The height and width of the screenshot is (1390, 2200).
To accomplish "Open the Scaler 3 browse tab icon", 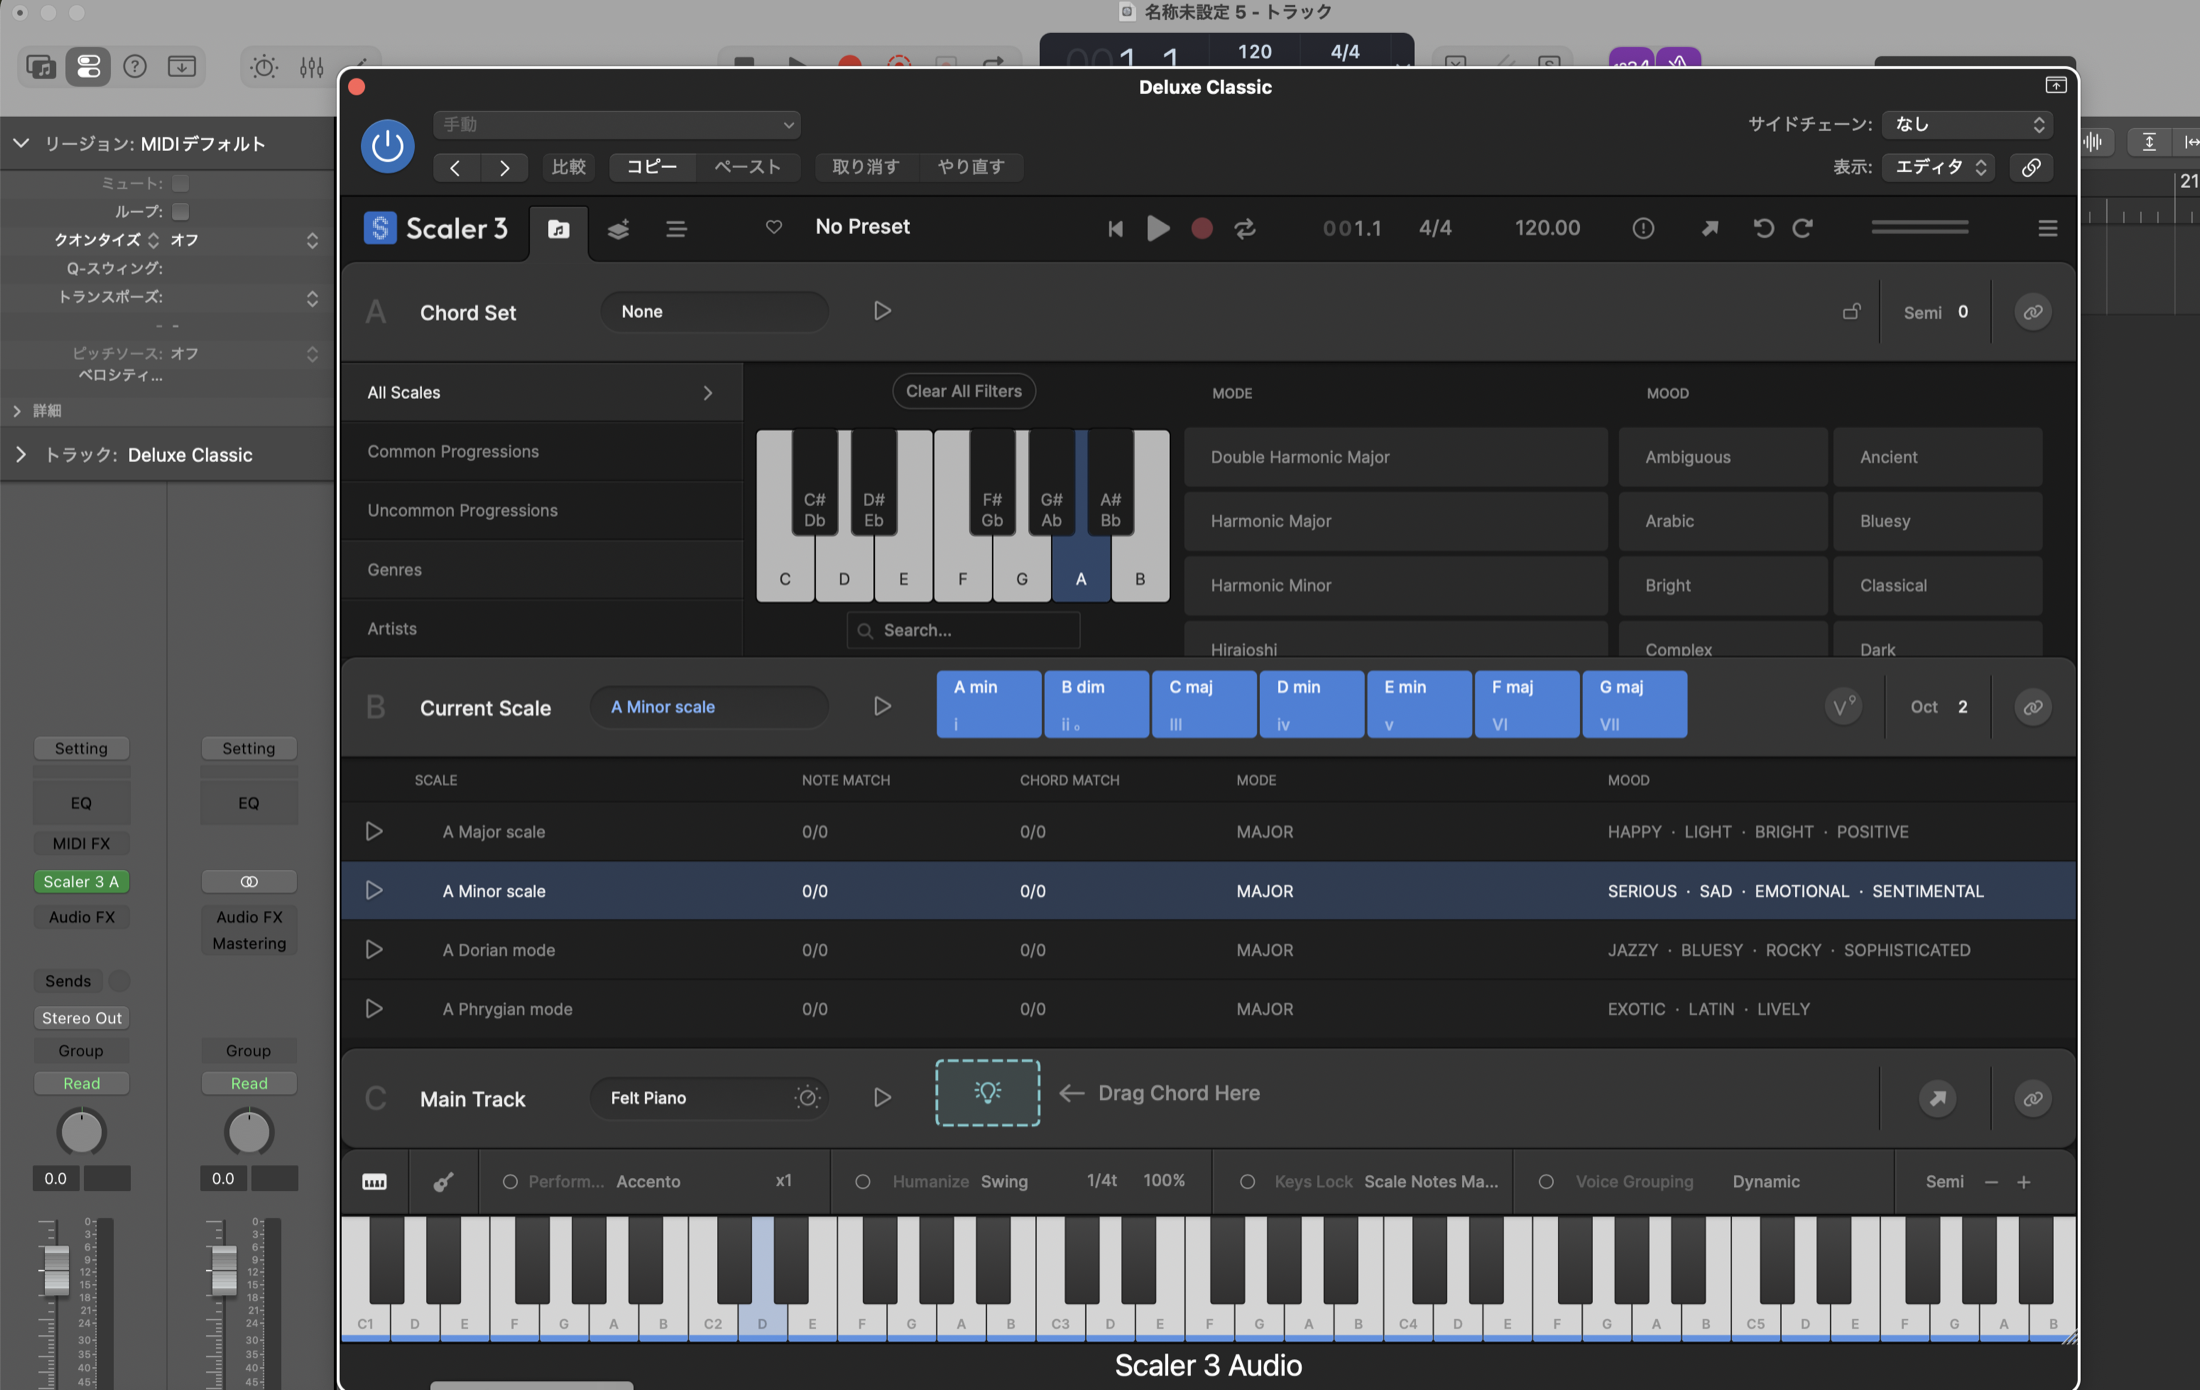I will click(x=558, y=229).
